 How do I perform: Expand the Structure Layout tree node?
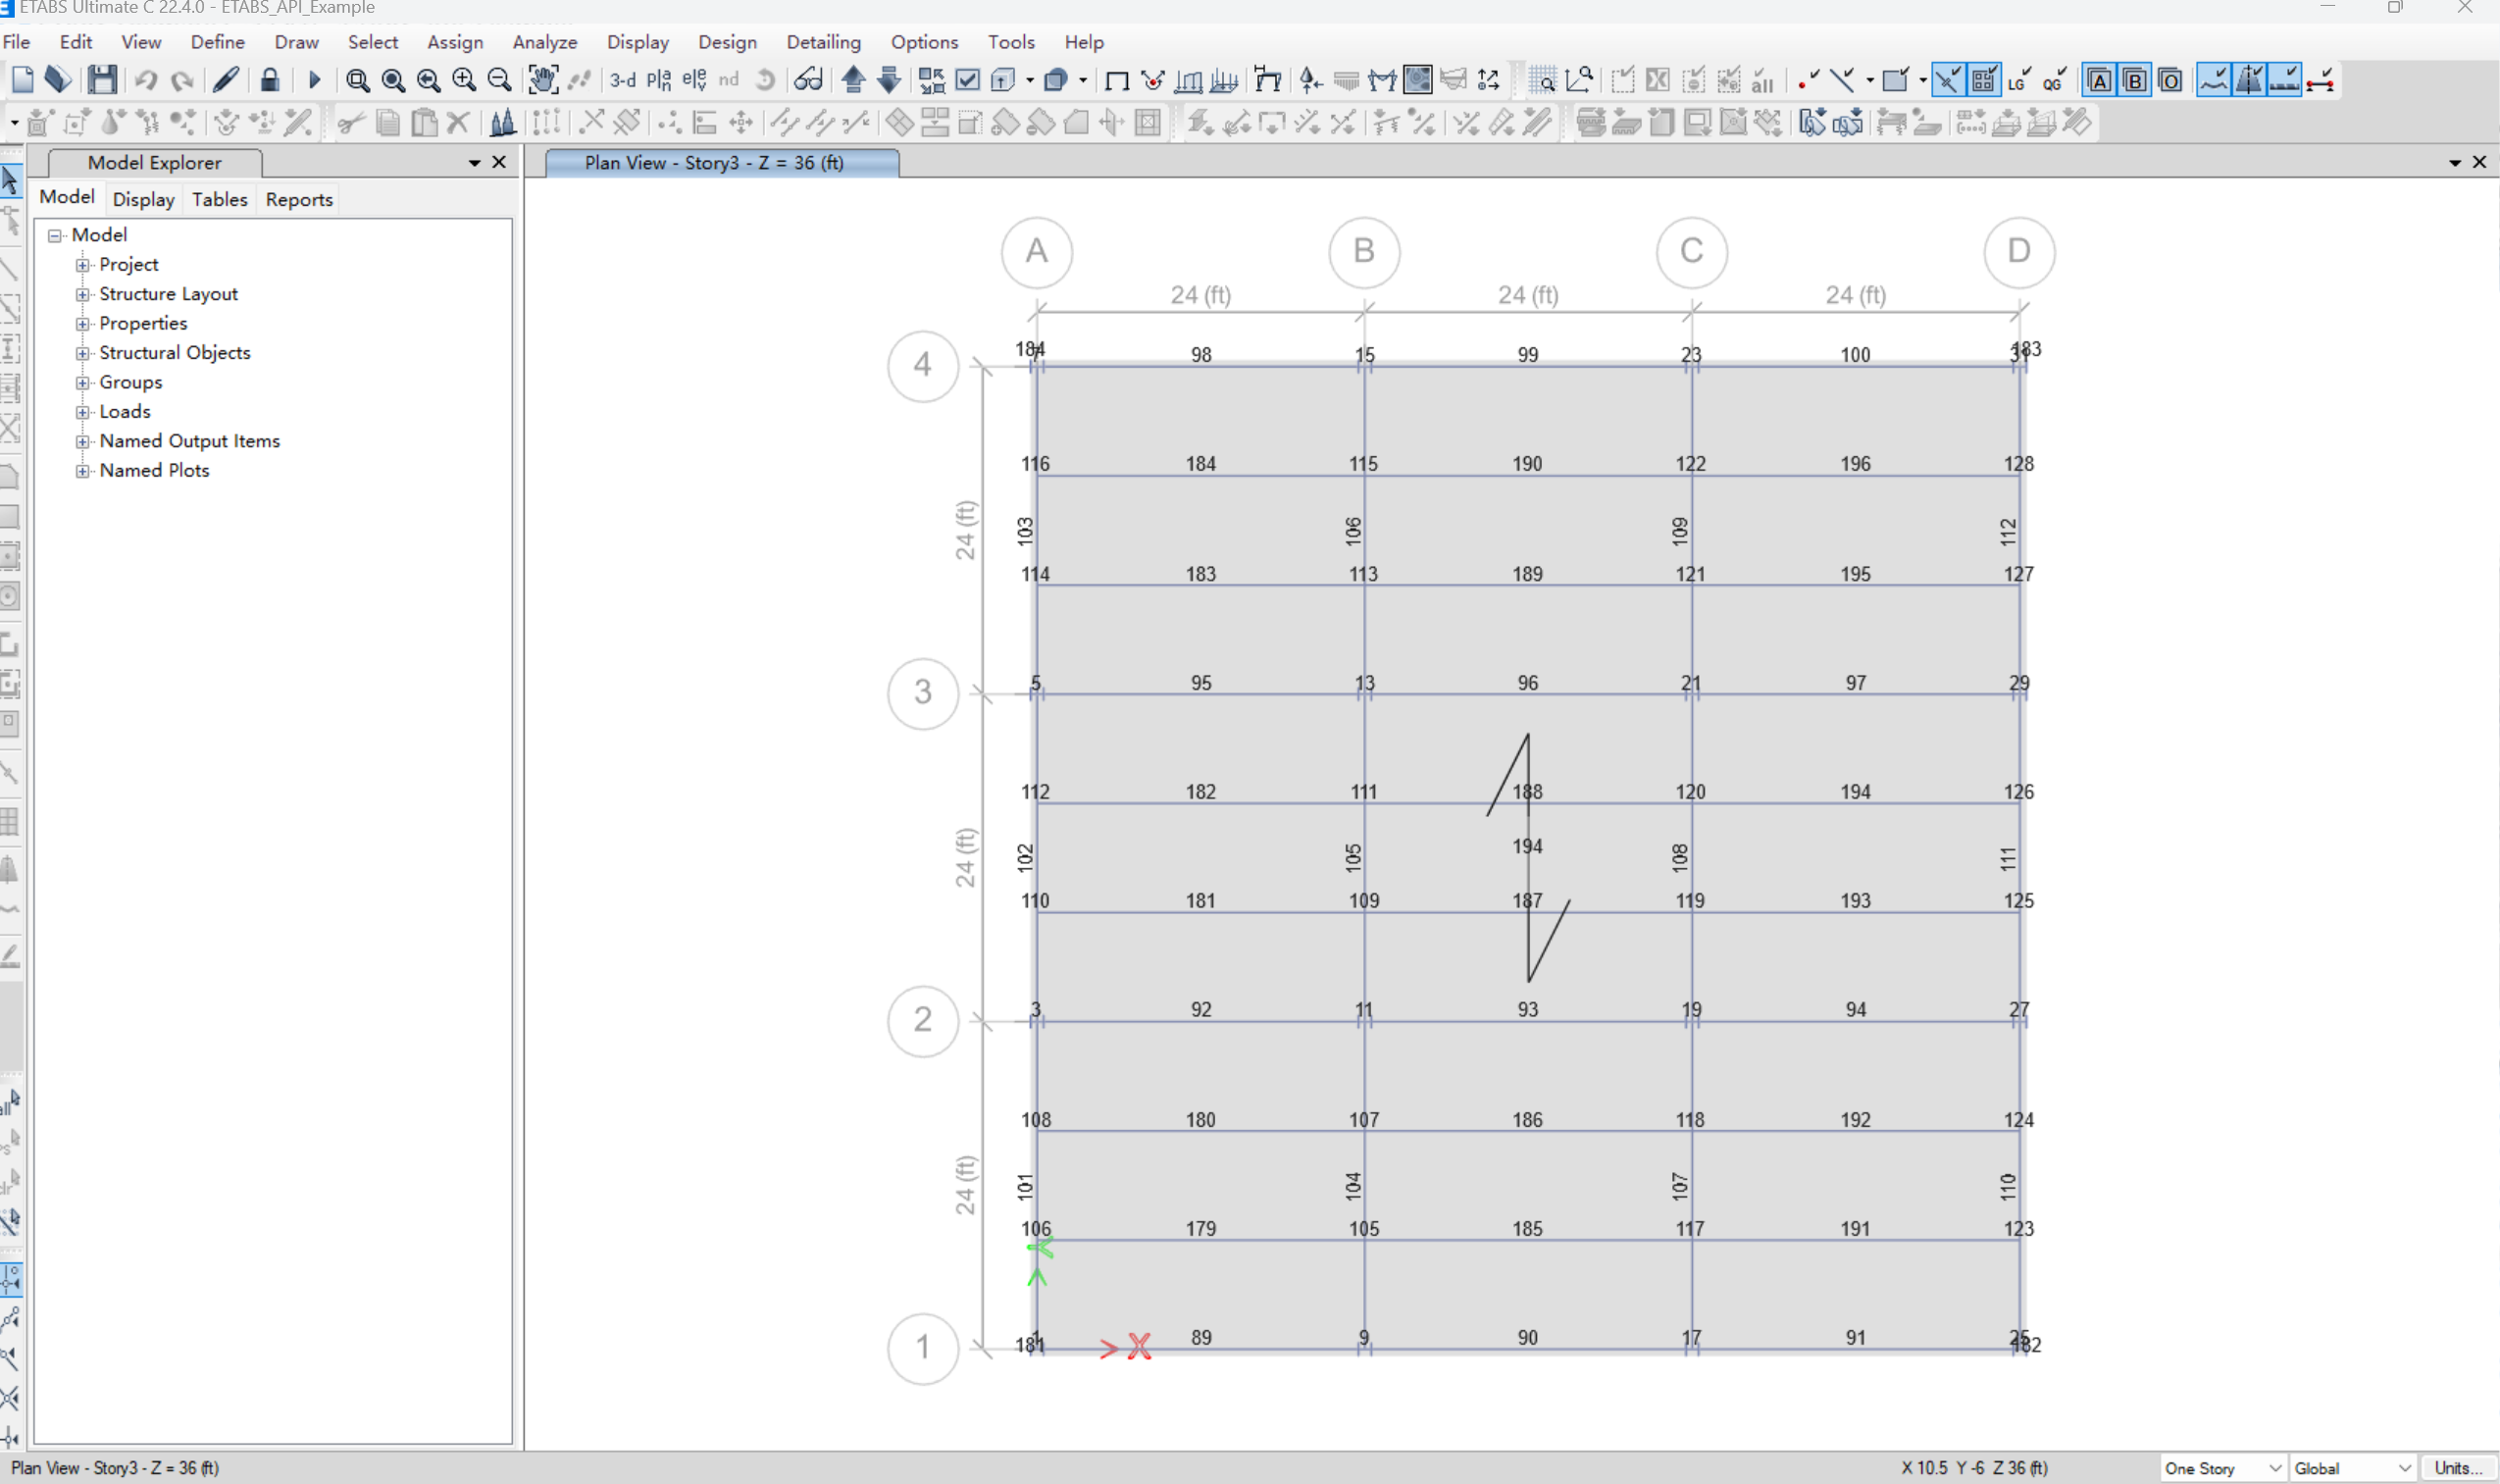click(83, 294)
